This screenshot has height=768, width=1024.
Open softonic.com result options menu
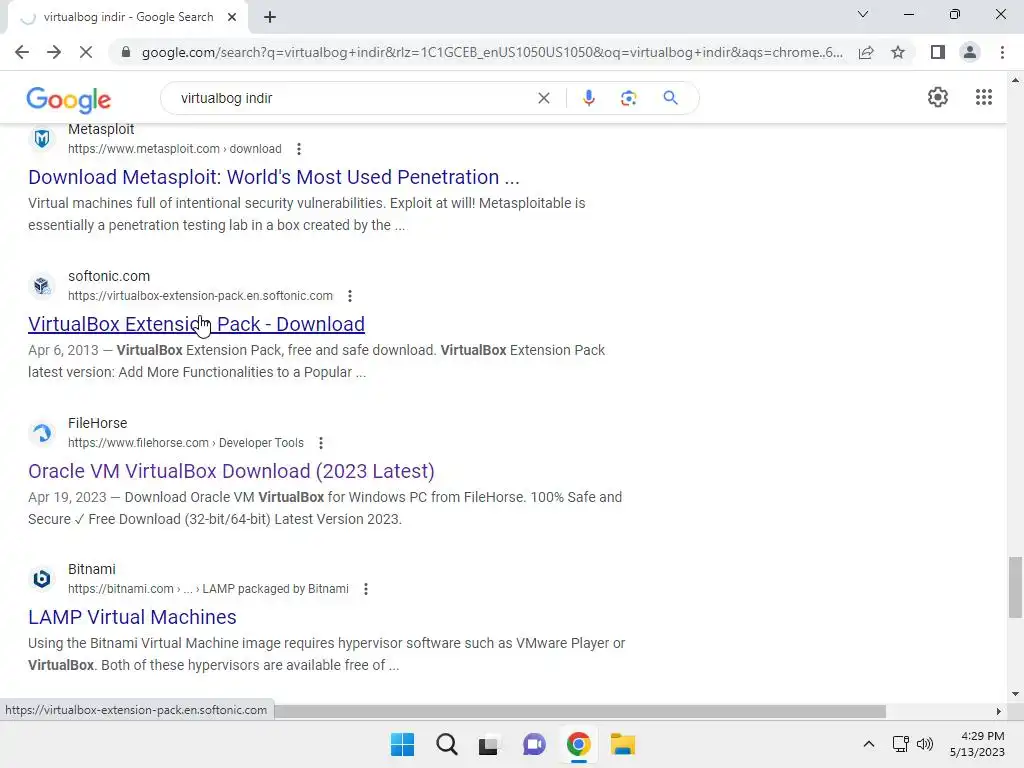(x=350, y=296)
